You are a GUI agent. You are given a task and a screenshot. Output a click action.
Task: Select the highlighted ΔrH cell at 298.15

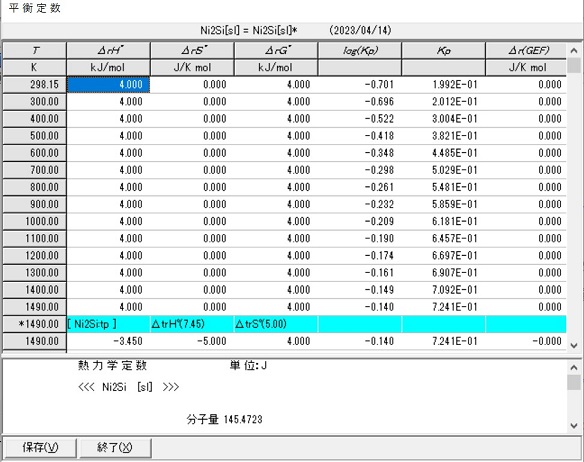tap(108, 85)
